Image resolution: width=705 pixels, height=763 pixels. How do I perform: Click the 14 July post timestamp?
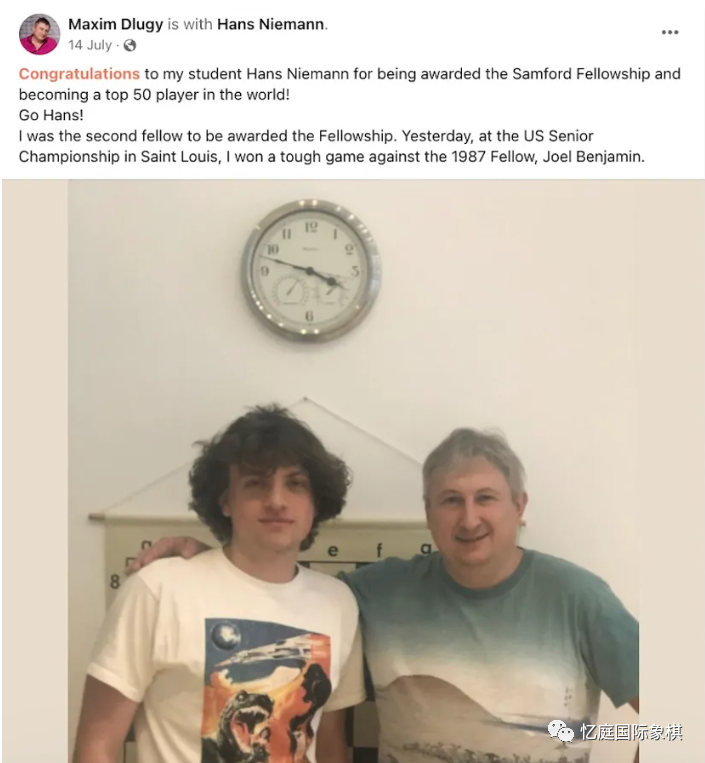(90, 45)
